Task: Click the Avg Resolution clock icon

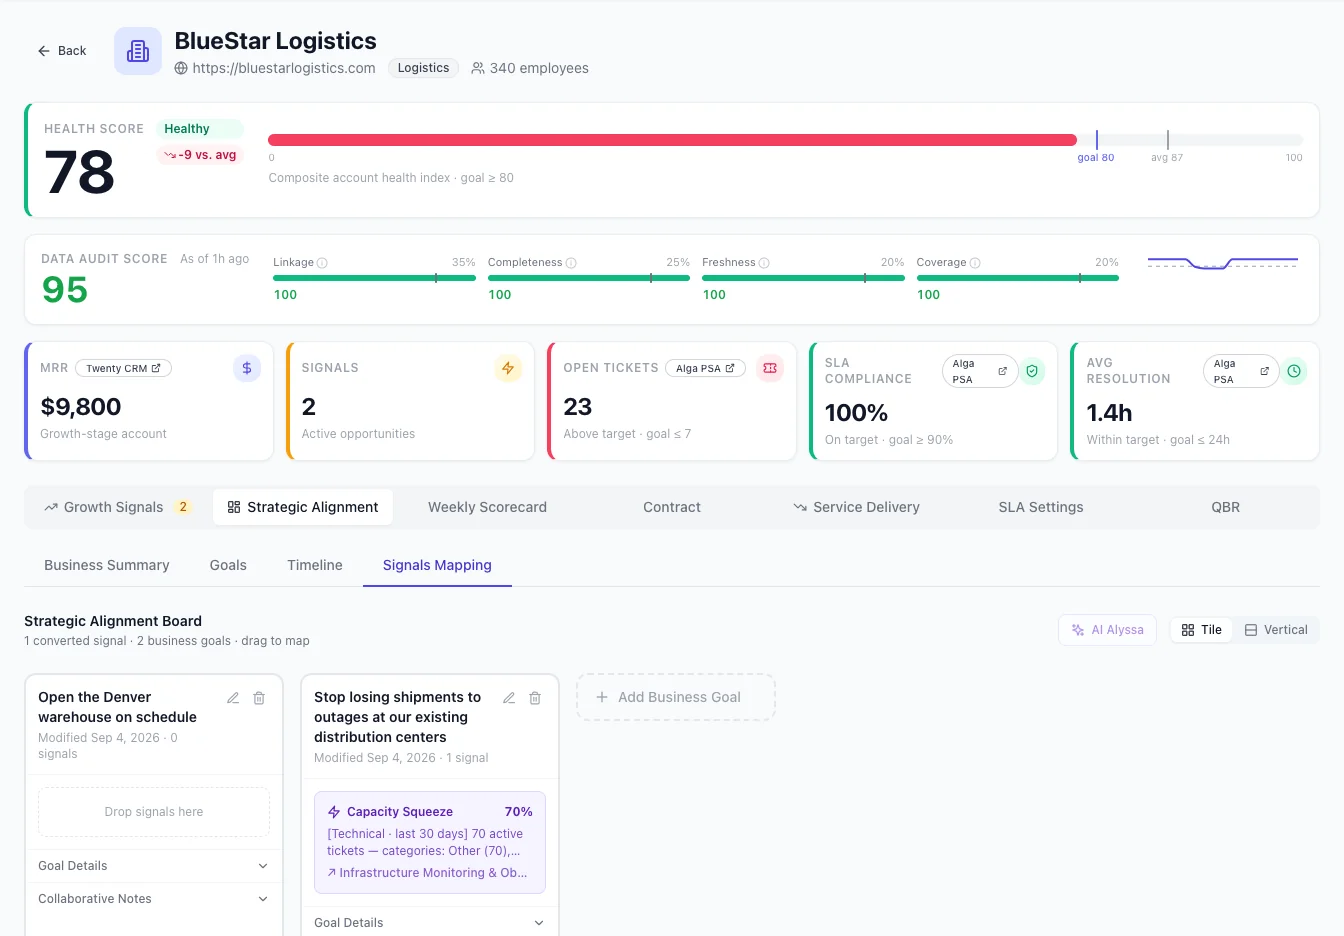Action: tap(1294, 371)
